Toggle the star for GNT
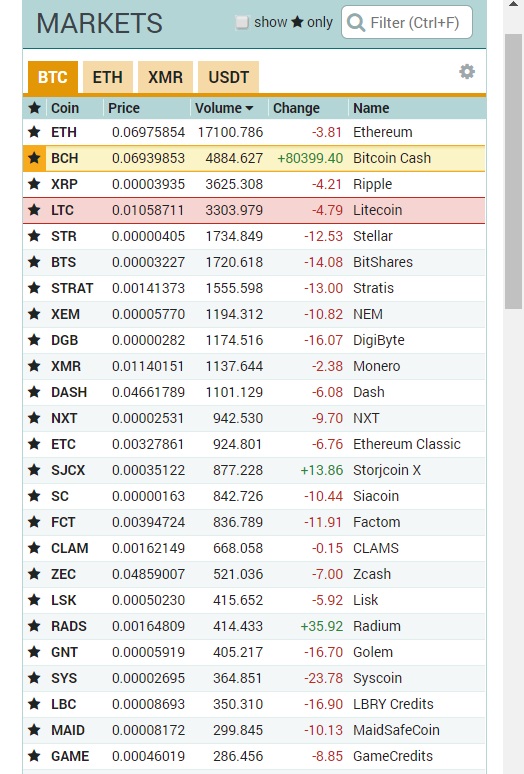This screenshot has width=524, height=774. tap(34, 652)
